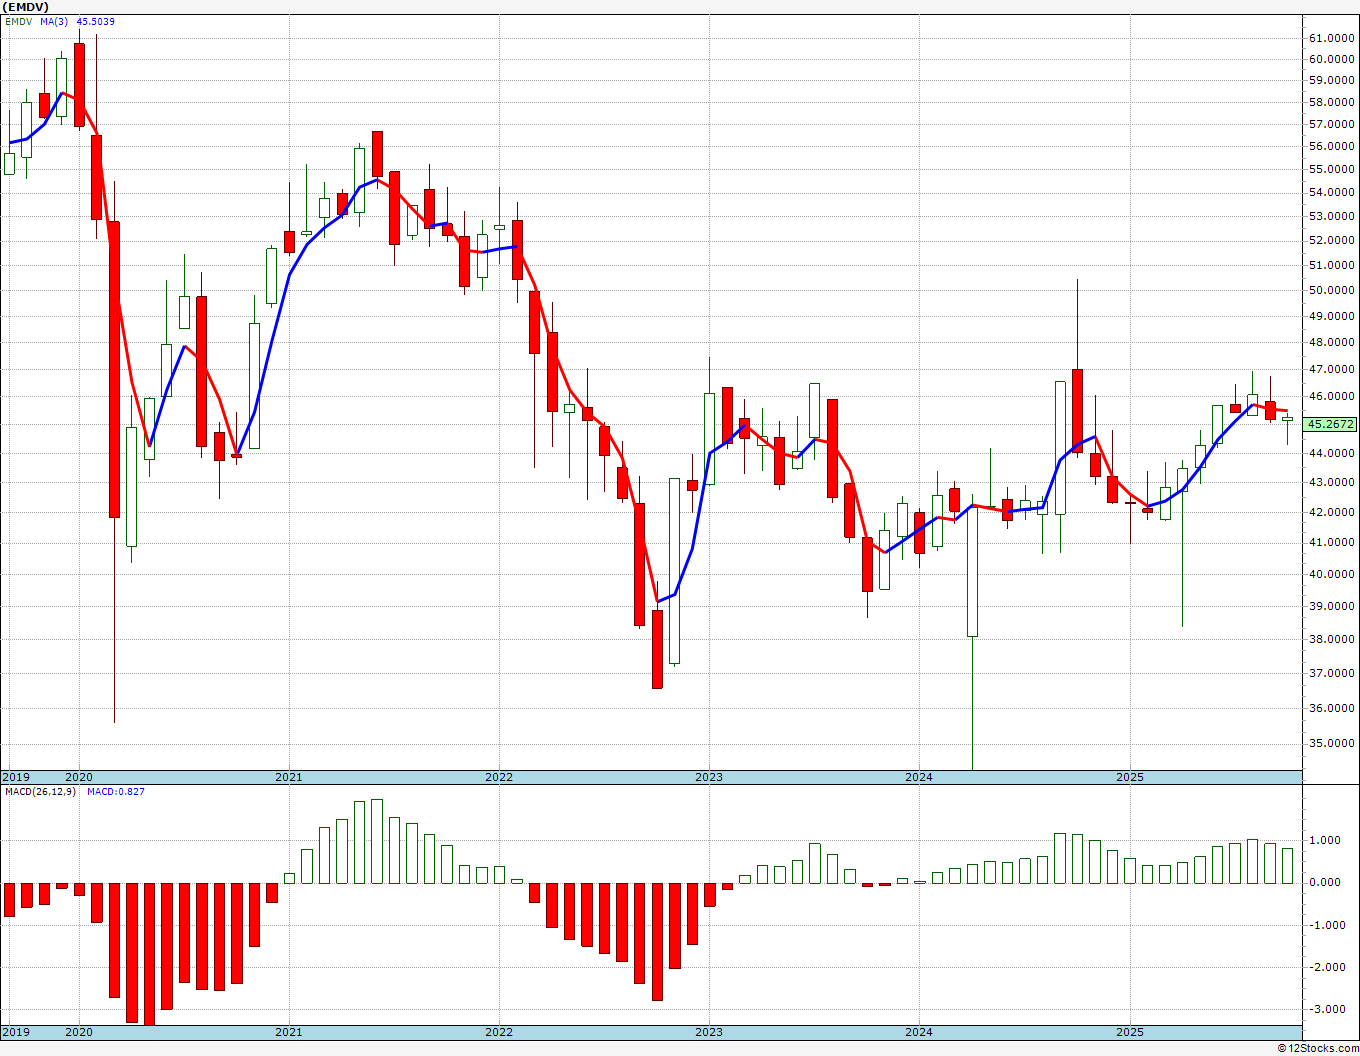This screenshot has width=1360, height=1056.
Task: Select the 53.0000 price level
Action: click(1332, 216)
